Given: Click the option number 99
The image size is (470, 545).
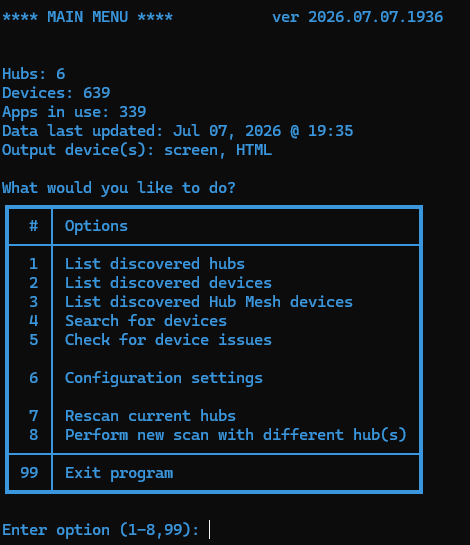Looking at the screenshot, I should [x=29, y=473].
